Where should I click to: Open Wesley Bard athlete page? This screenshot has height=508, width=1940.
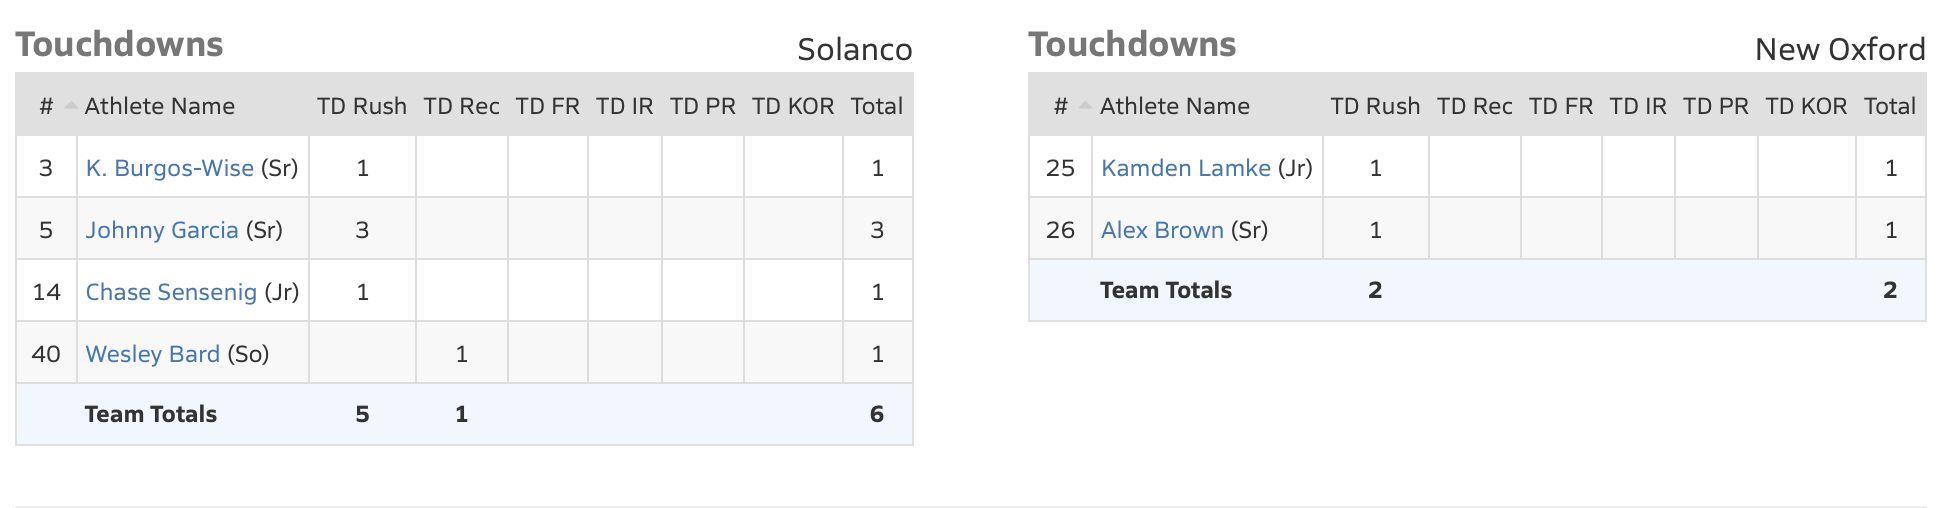coord(152,354)
